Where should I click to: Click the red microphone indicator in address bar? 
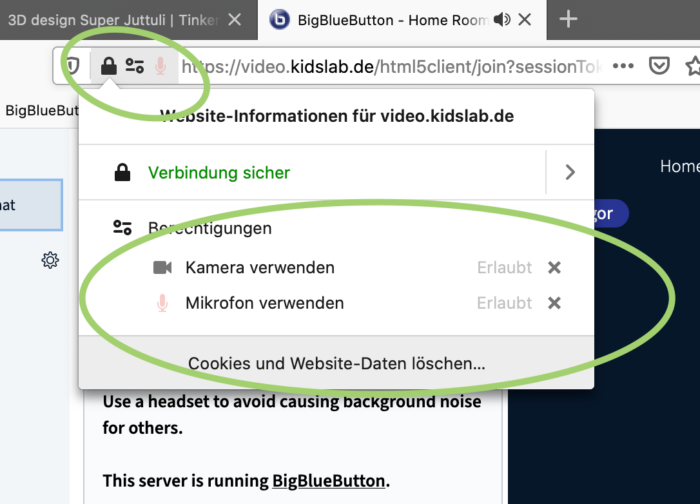pos(160,66)
